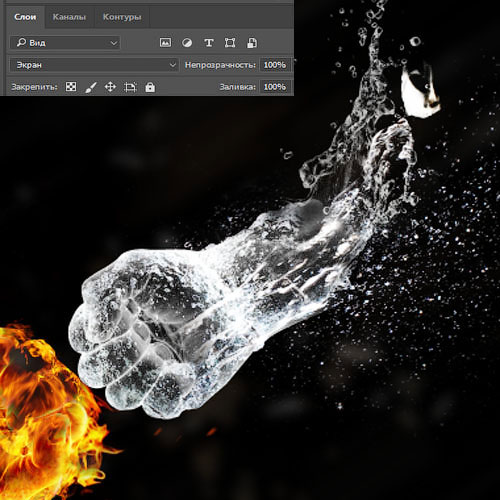This screenshot has width=500, height=500.
Task: Open the Каналы tab
Action: (69, 17)
